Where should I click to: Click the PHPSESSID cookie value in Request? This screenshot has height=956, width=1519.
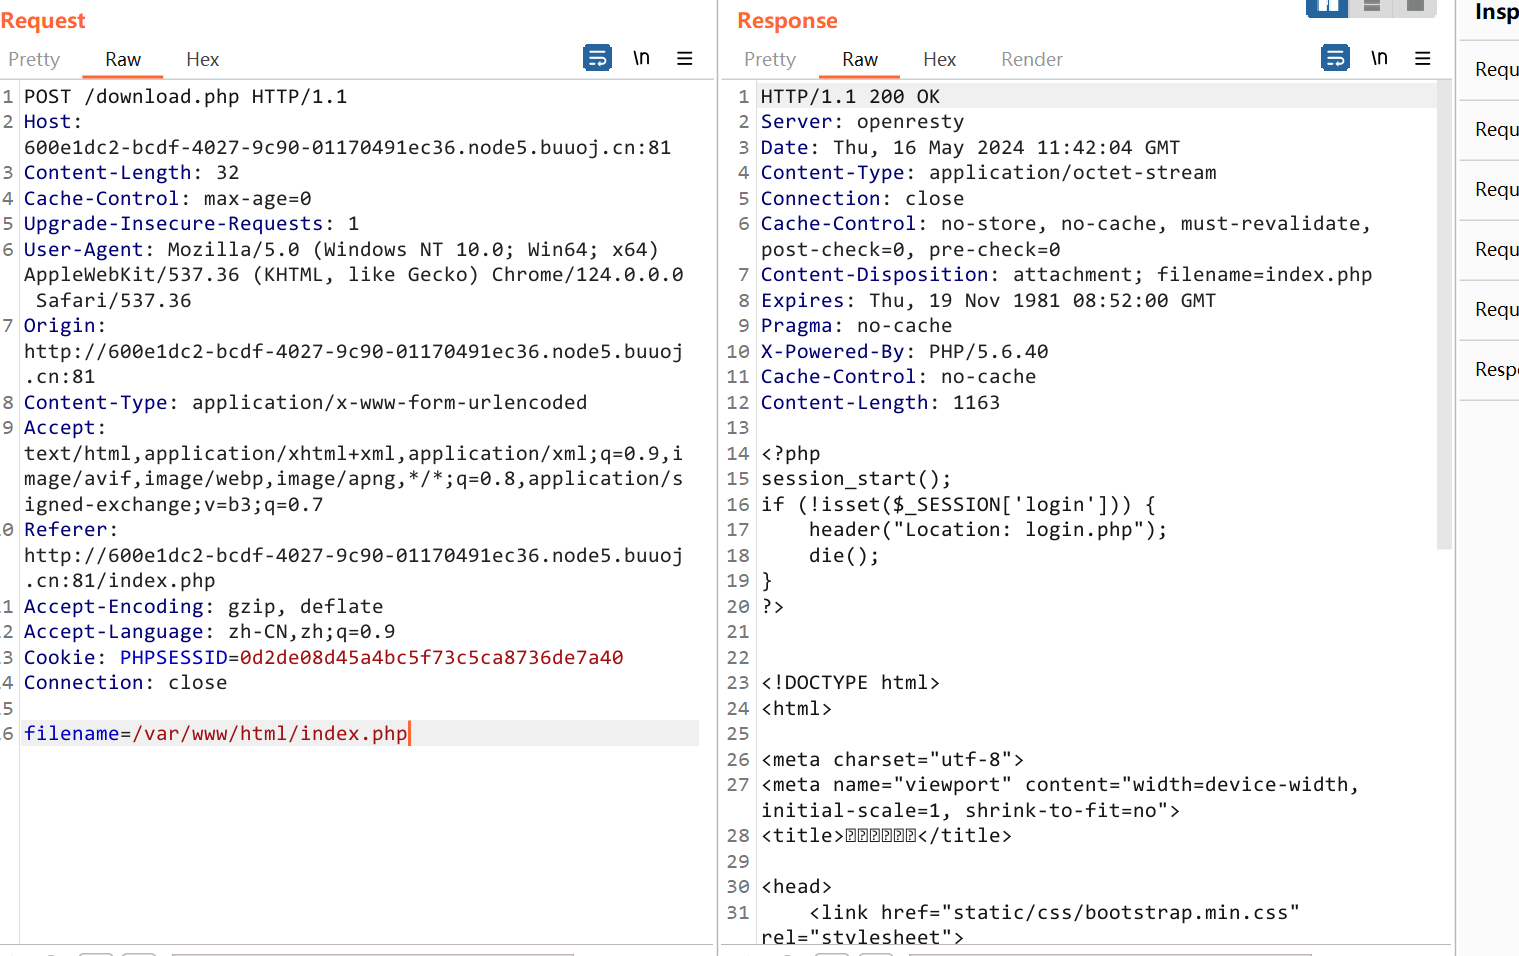click(432, 658)
